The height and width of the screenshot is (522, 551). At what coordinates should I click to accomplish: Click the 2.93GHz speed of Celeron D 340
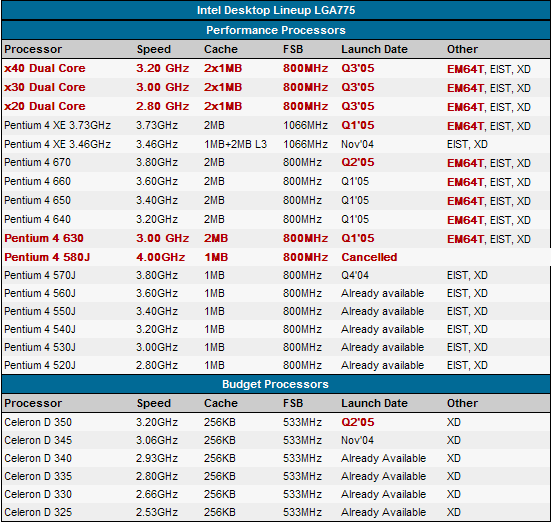coord(157,458)
